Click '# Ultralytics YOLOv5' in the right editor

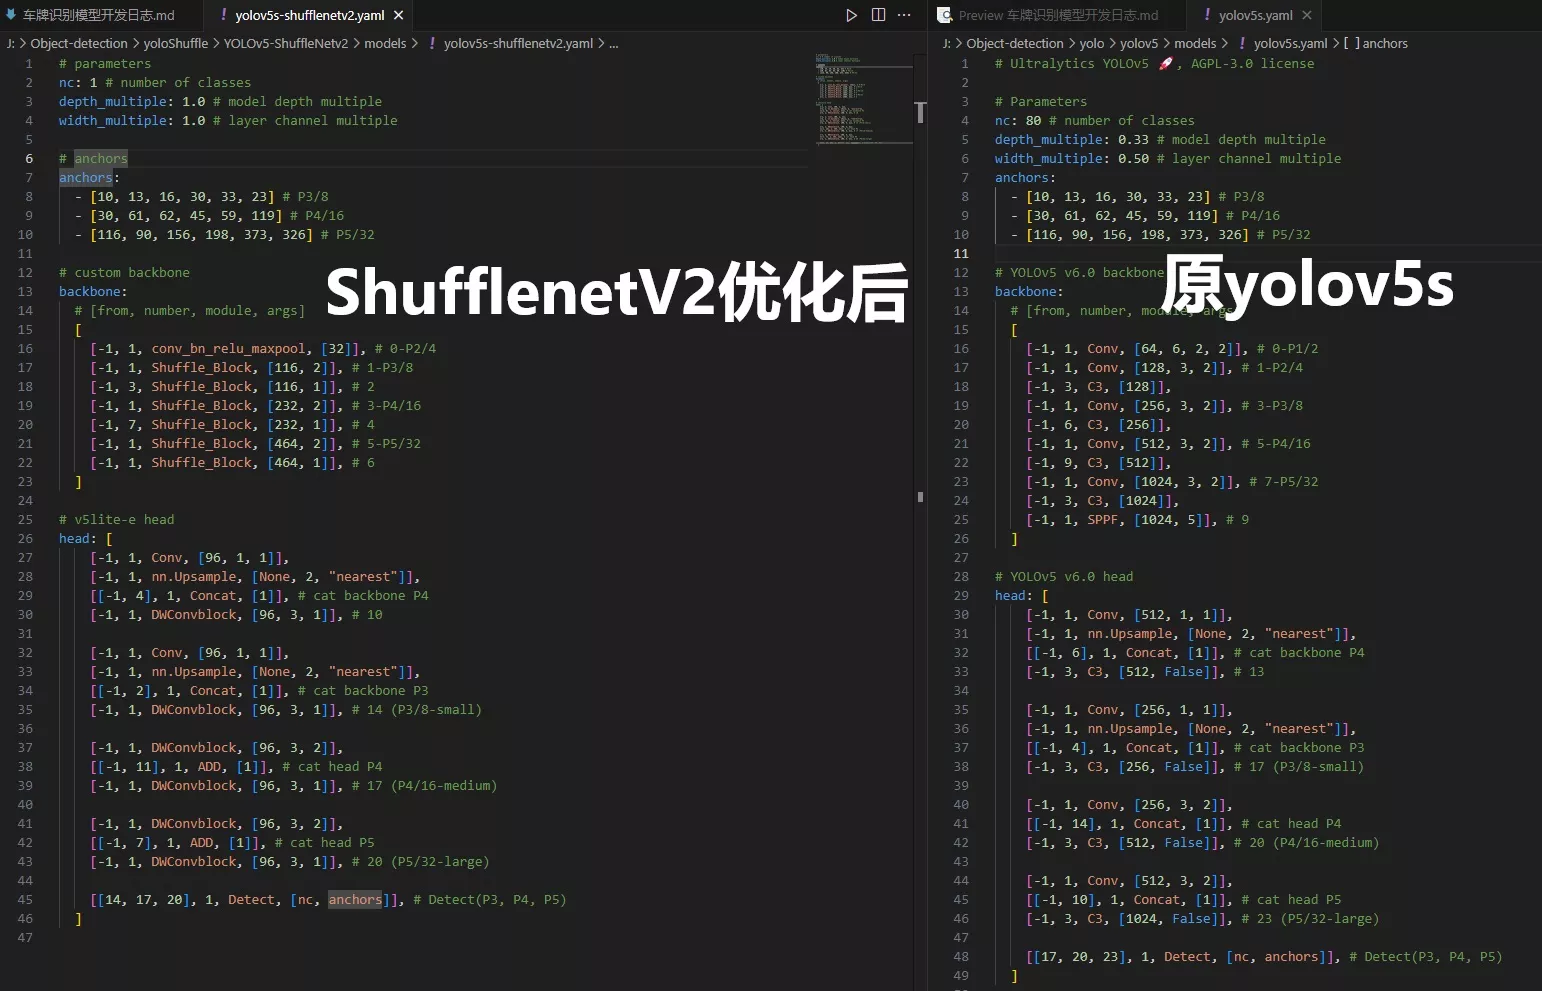click(x=1072, y=63)
